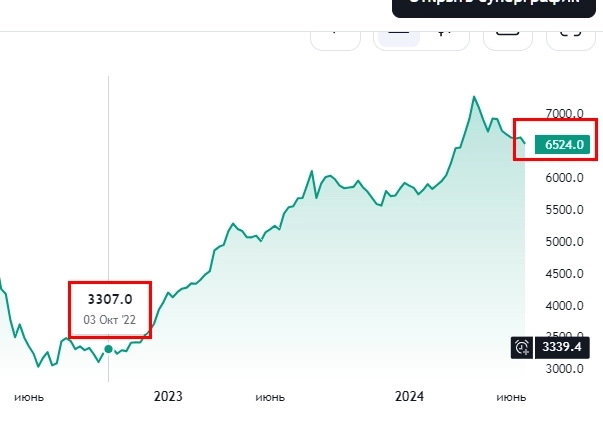Click the 03 Окт '22 date in tooltip
The height and width of the screenshot is (429, 603).
pyautogui.click(x=109, y=321)
